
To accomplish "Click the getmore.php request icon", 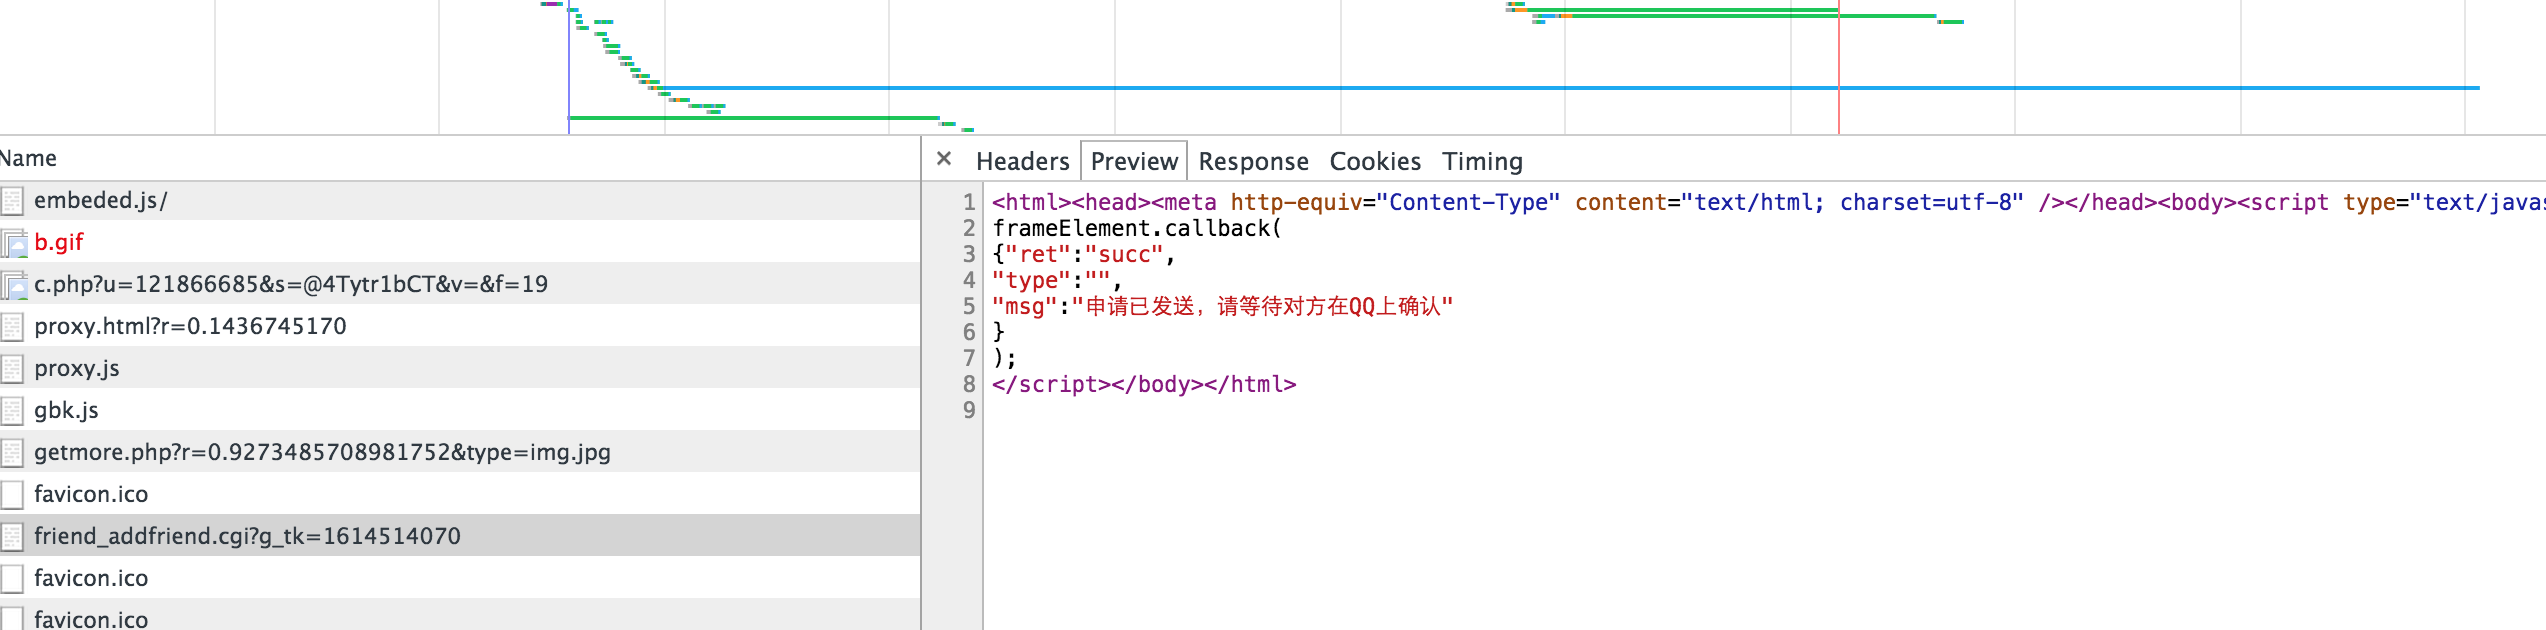I will click(x=12, y=453).
